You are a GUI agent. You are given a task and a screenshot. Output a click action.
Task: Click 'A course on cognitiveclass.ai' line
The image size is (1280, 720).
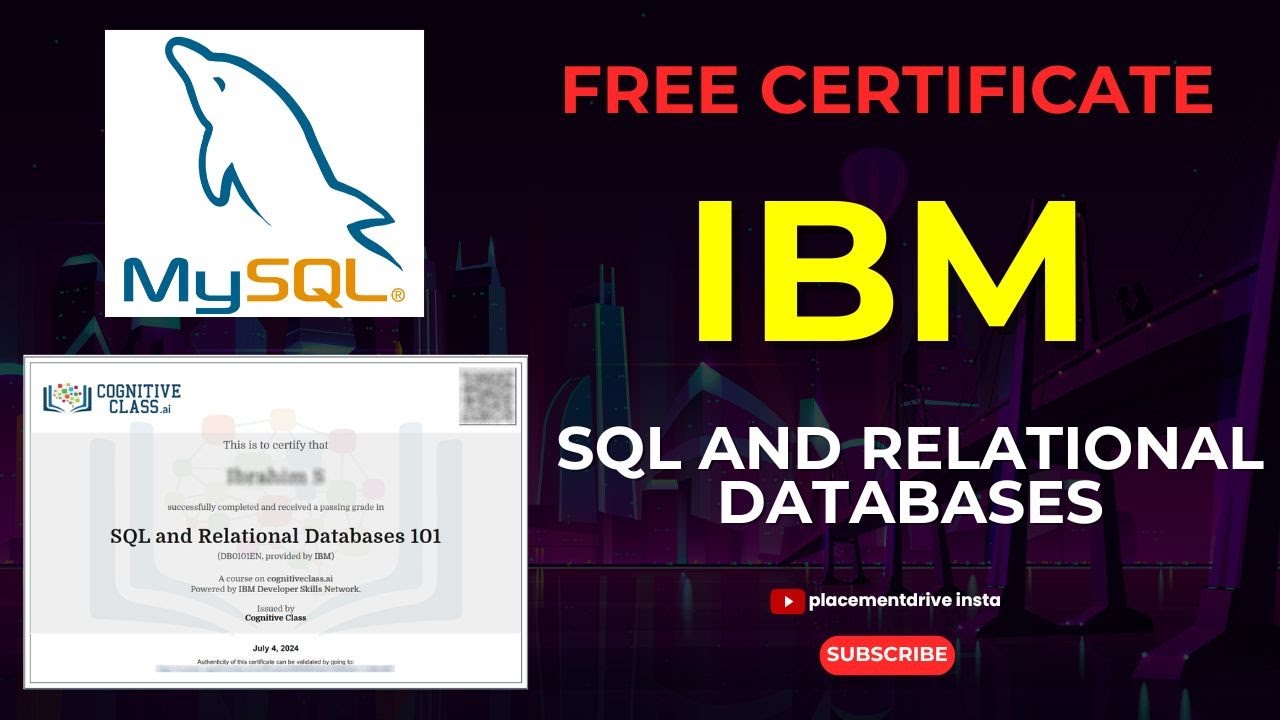pos(276,579)
